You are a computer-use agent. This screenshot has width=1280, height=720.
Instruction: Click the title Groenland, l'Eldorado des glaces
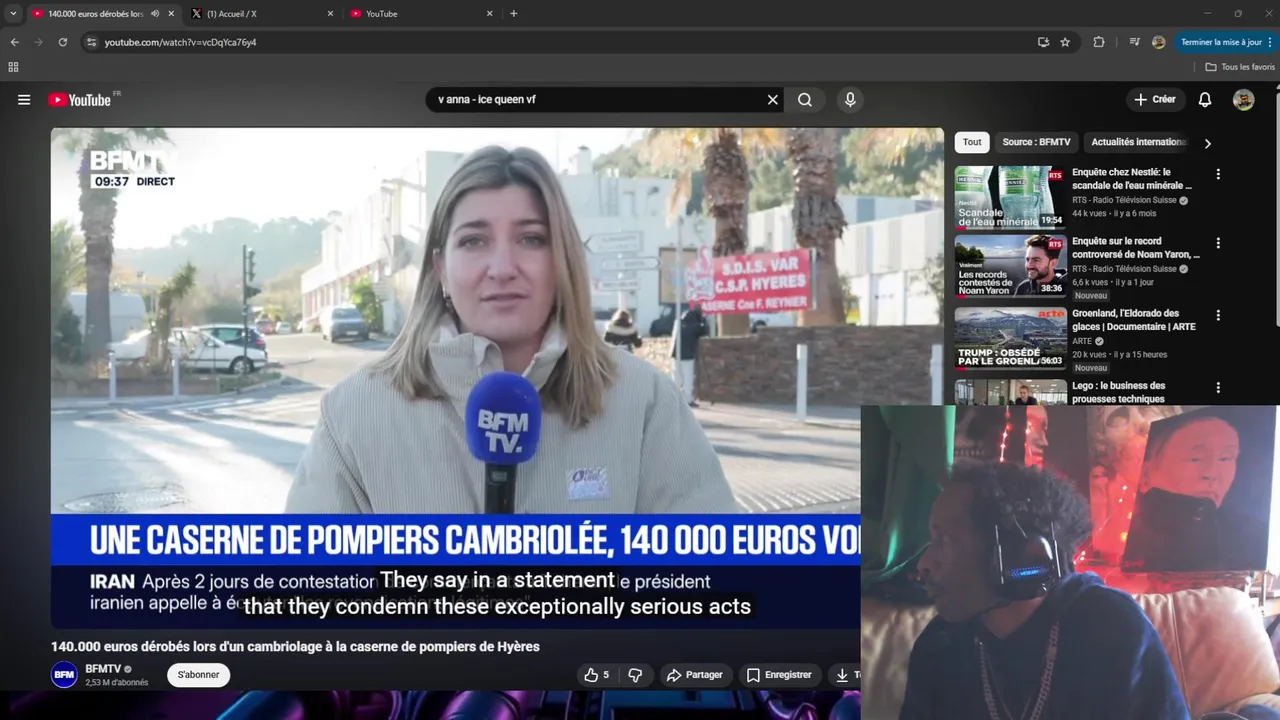click(x=1134, y=320)
